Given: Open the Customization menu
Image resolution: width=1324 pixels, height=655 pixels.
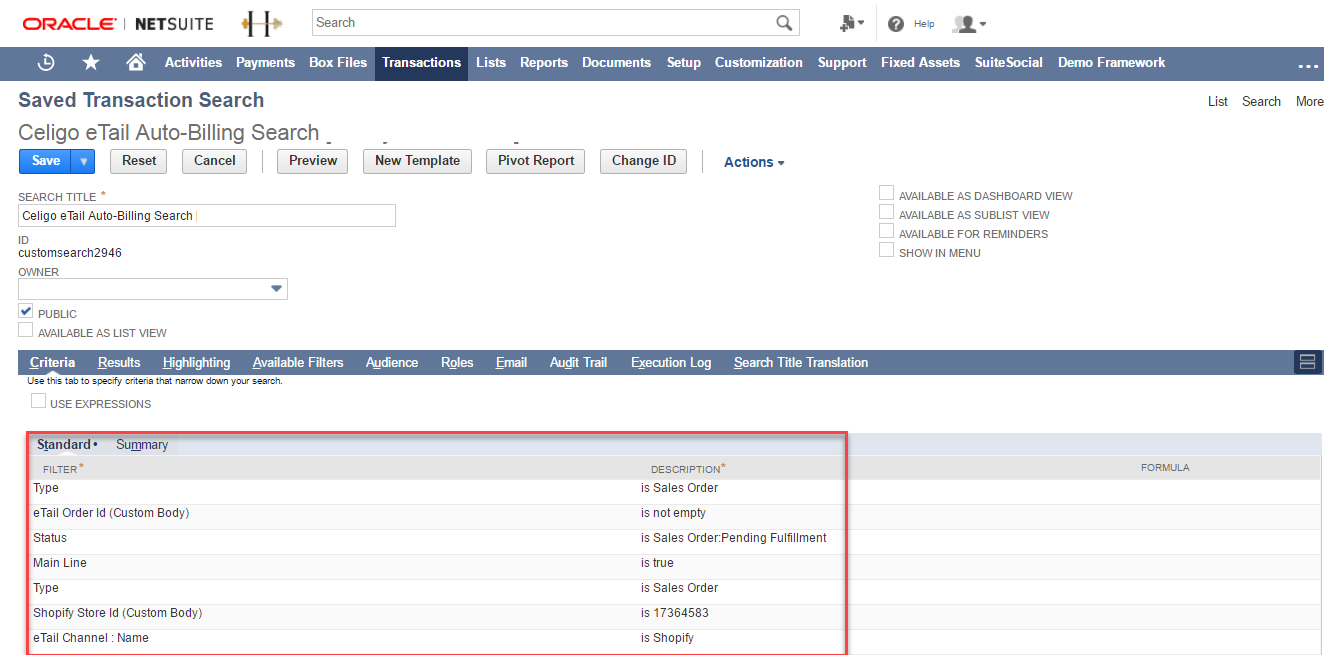Looking at the screenshot, I should point(758,62).
